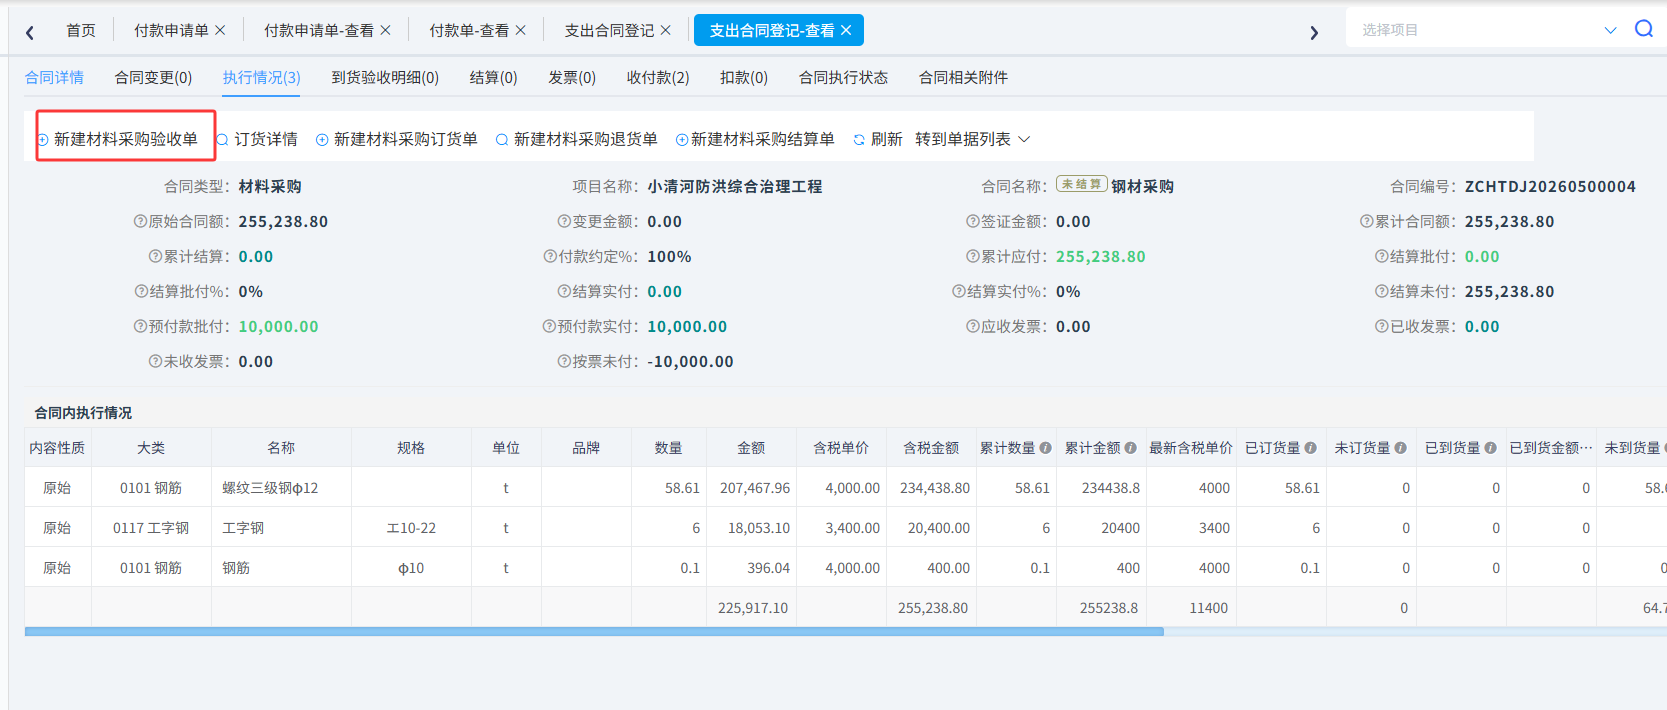
Task: Open the 结算(0) tab
Action: (493, 77)
